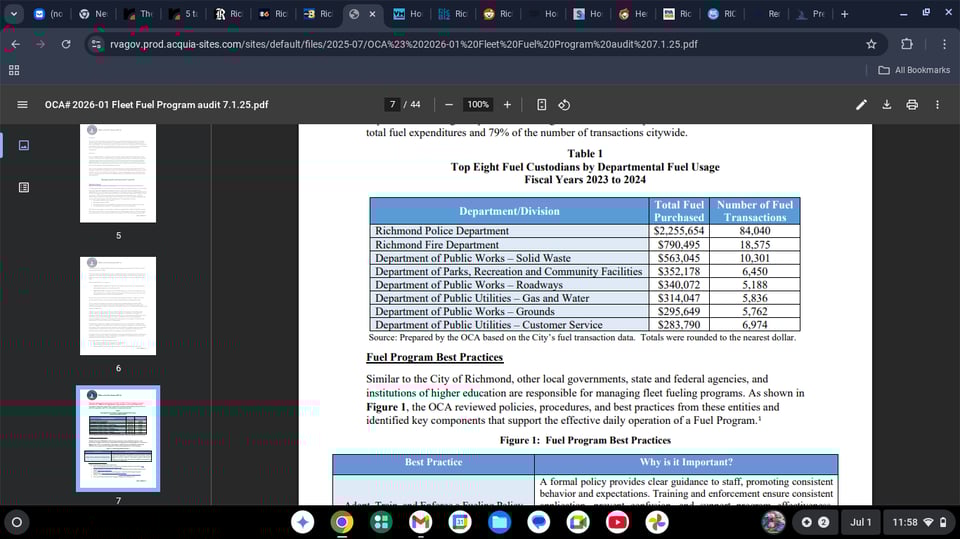This screenshot has height=539, width=960.
Task: Switch to the first pinned browser tab
Action: (48, 13)
